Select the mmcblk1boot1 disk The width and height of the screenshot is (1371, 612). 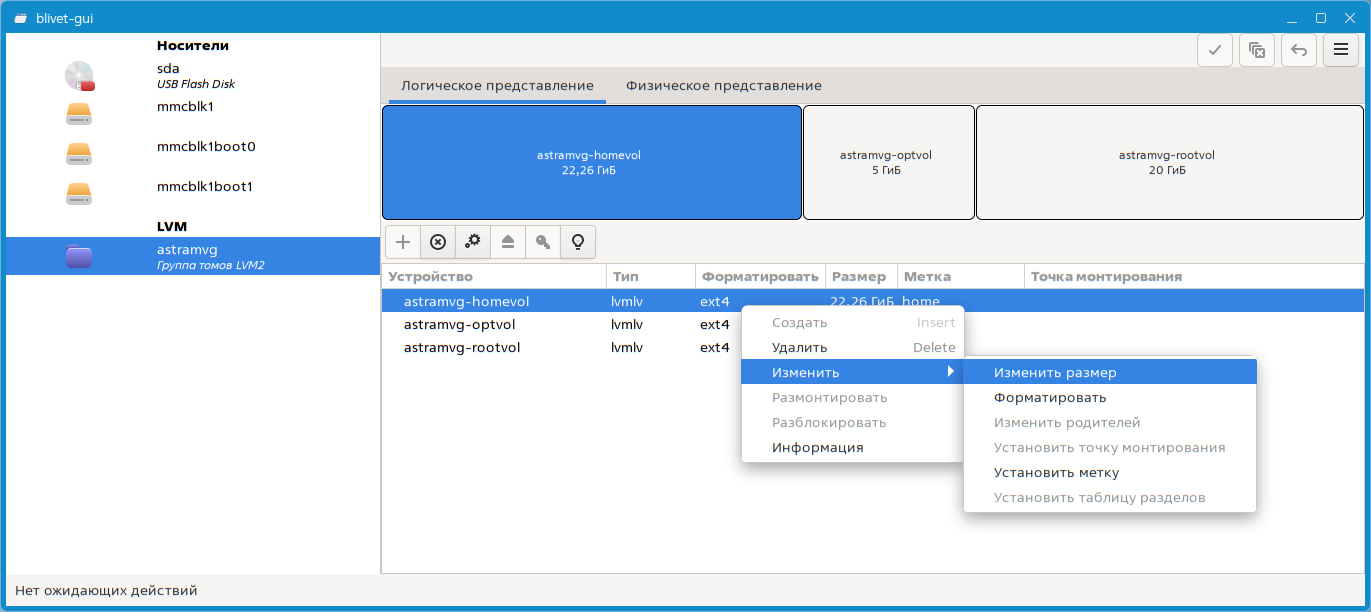(x=205, y=187)
